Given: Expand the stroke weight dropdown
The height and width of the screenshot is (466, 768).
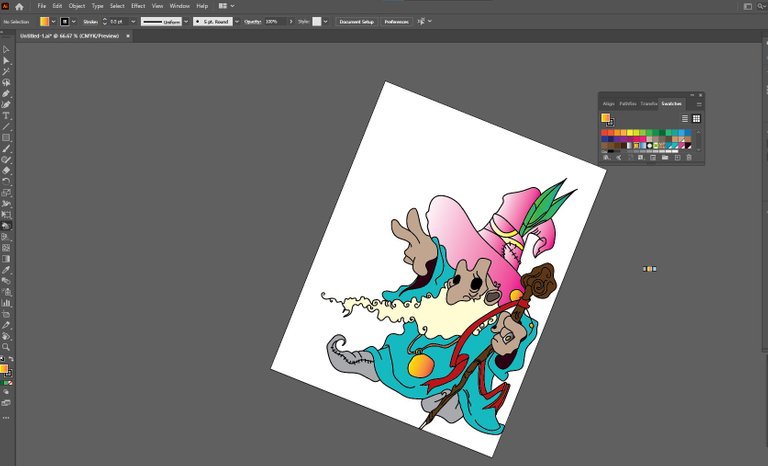Looking at the screenshot, I should pyautogui.click(x=133, y=22).
